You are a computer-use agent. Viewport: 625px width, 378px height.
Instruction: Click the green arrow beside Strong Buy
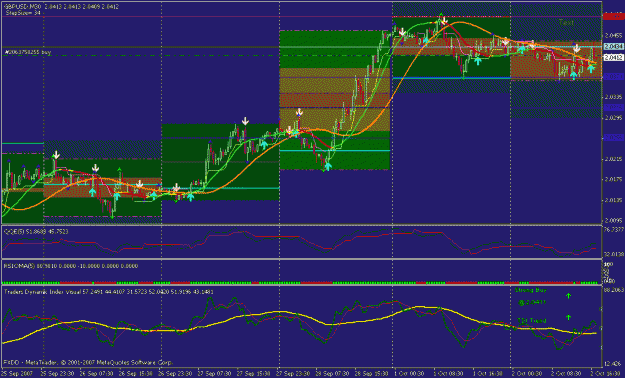pyautogui.click(x=568, y=296)
